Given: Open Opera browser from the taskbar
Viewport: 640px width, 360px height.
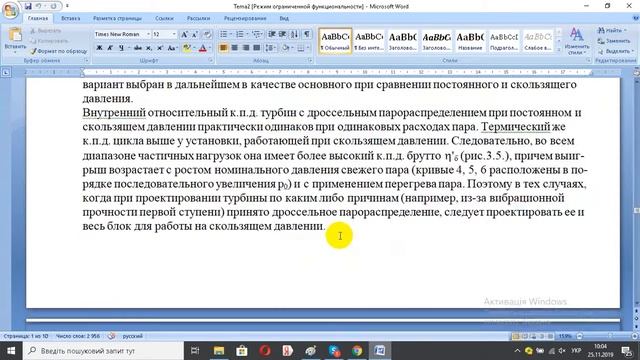Looking at the screenshot, I should [265, 351].
